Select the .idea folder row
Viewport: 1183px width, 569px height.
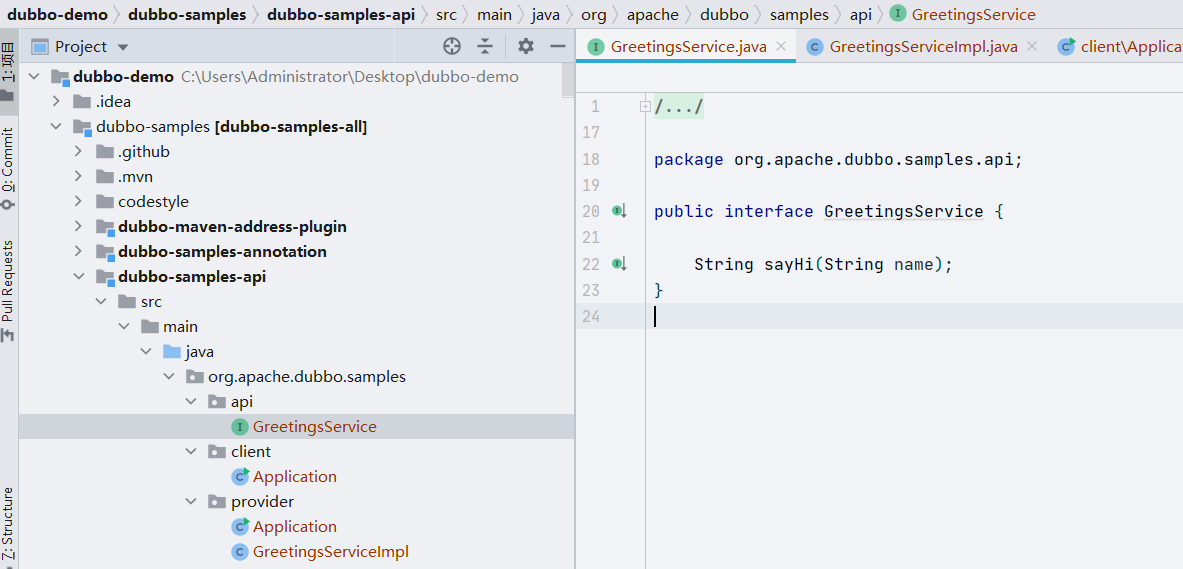pyautogui.click(x=297, y=102)
